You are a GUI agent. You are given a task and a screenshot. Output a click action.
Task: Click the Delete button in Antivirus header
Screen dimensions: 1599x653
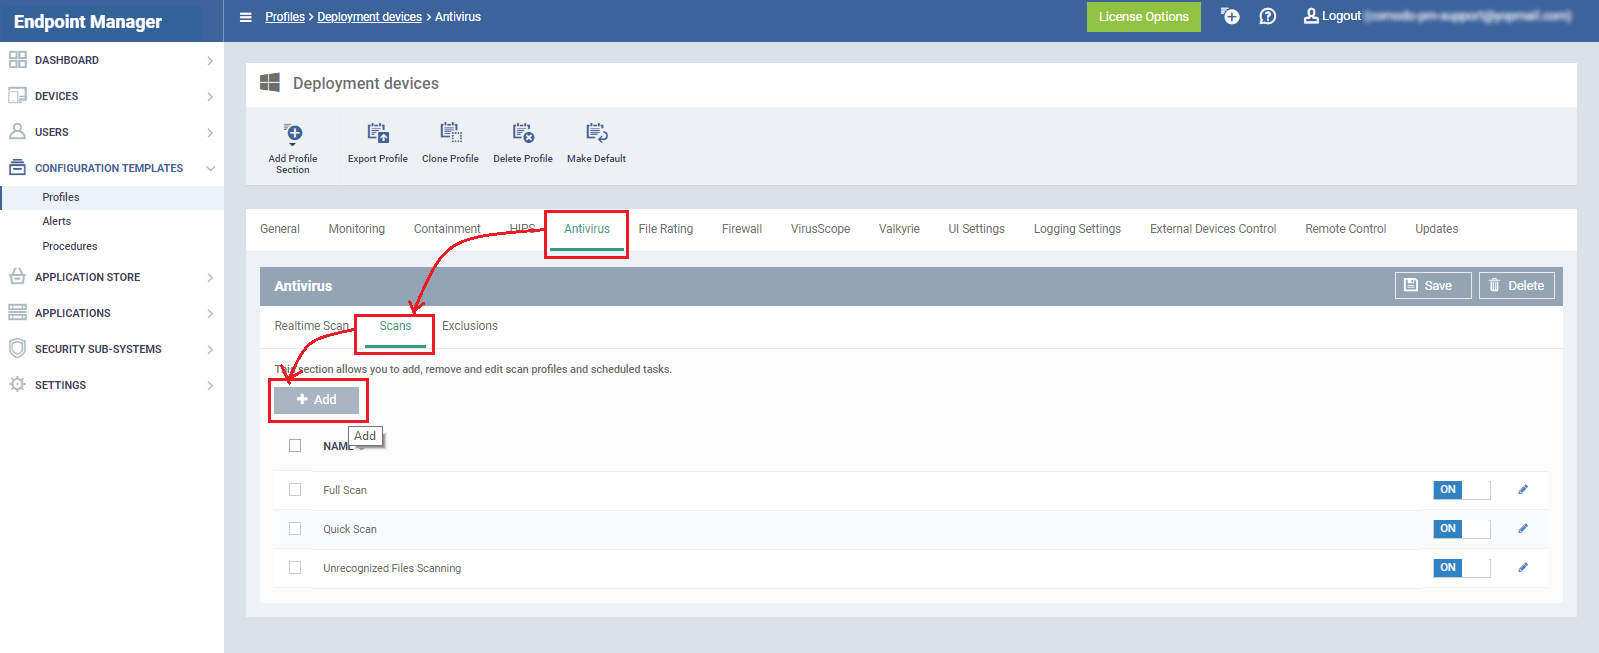tap(1517, 285)
